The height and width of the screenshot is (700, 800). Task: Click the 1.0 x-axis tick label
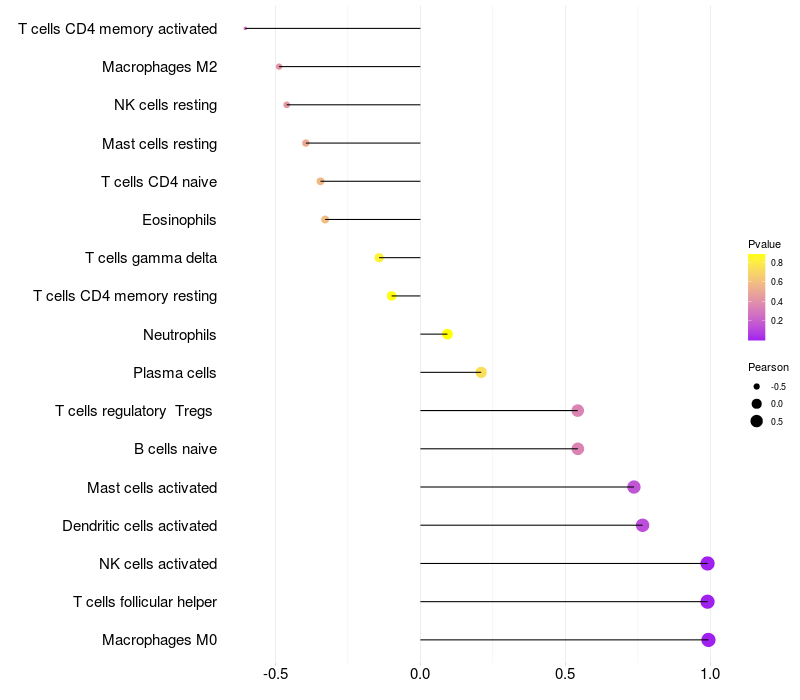(x=709, y=674)
